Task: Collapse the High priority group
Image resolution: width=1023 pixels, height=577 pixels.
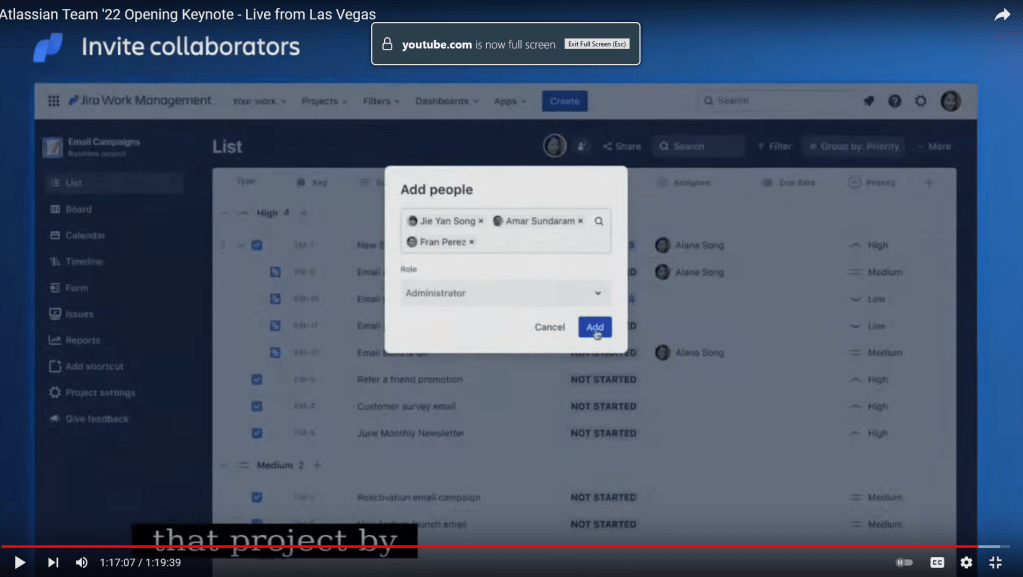Action: [242, 213]
